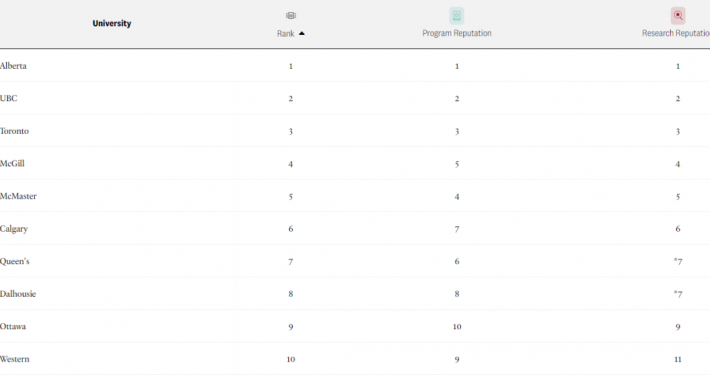Click McGill's Program Reputation value 5
Image resolution: width=710 pixels, height=375 pixels.
pos(457,164)
